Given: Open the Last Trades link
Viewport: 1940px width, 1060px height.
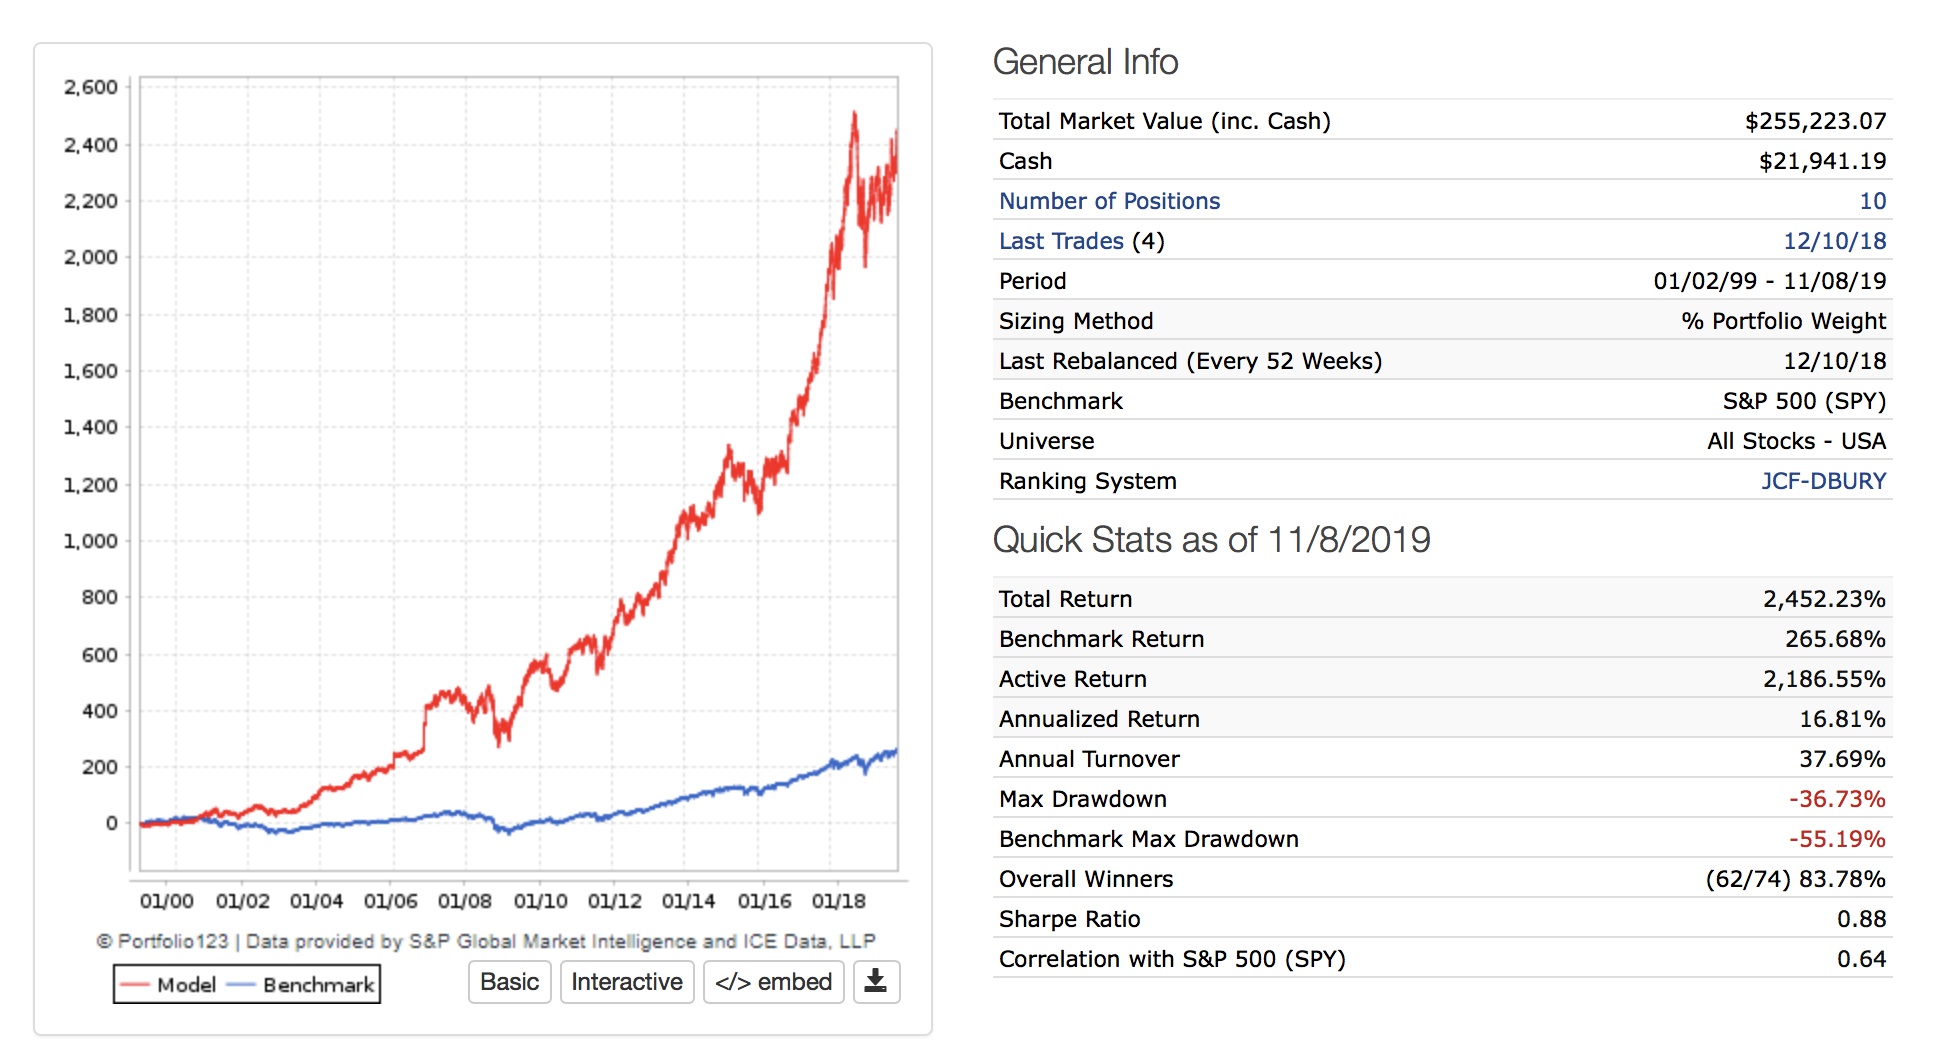Looking at the screenshot, I should pos(1061,241).
